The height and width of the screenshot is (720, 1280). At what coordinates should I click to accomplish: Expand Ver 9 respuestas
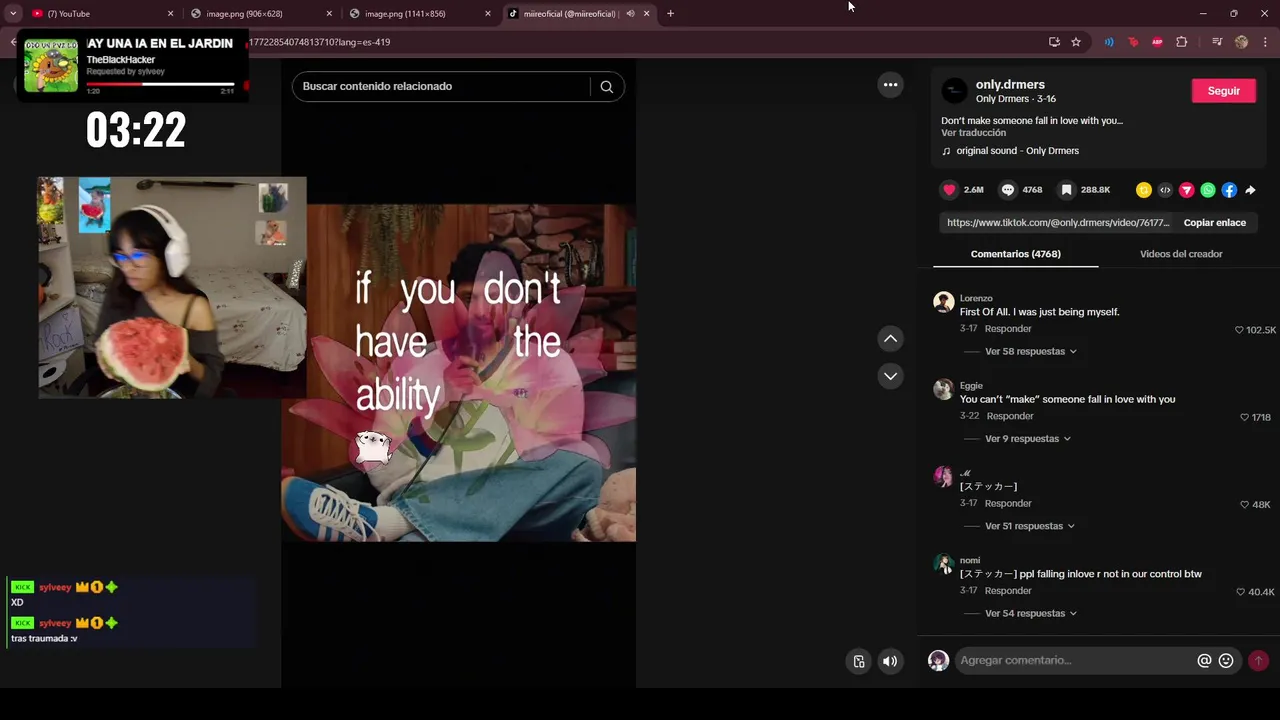pos(1027,439)
